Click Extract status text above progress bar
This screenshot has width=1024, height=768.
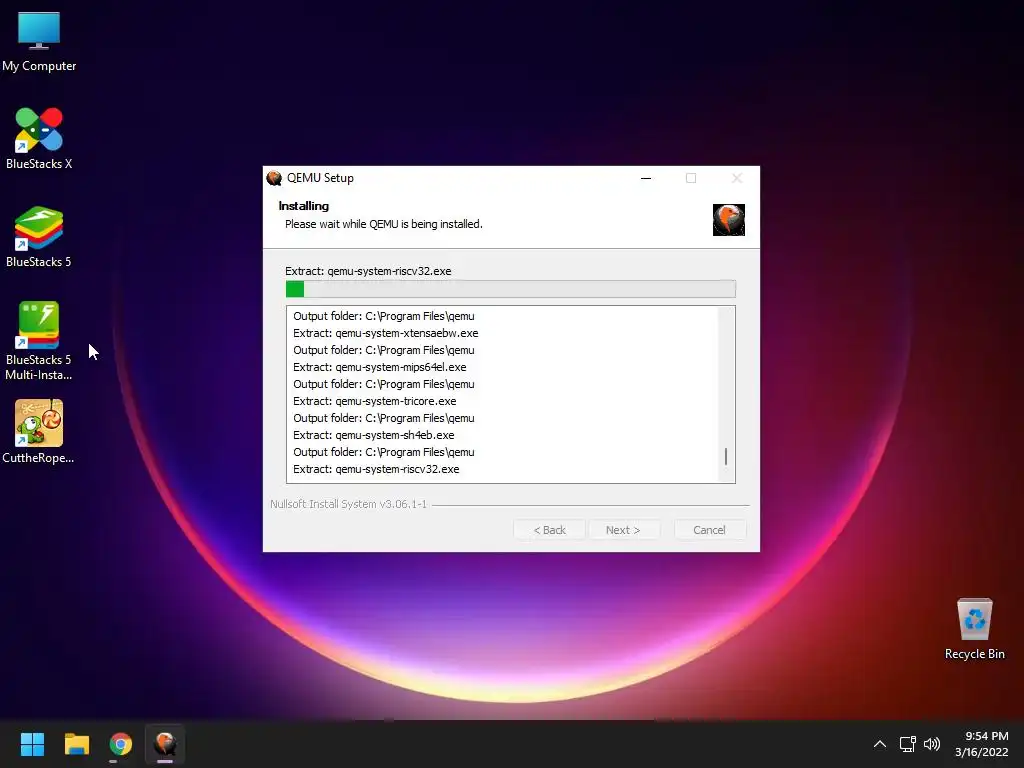[368, 271]
